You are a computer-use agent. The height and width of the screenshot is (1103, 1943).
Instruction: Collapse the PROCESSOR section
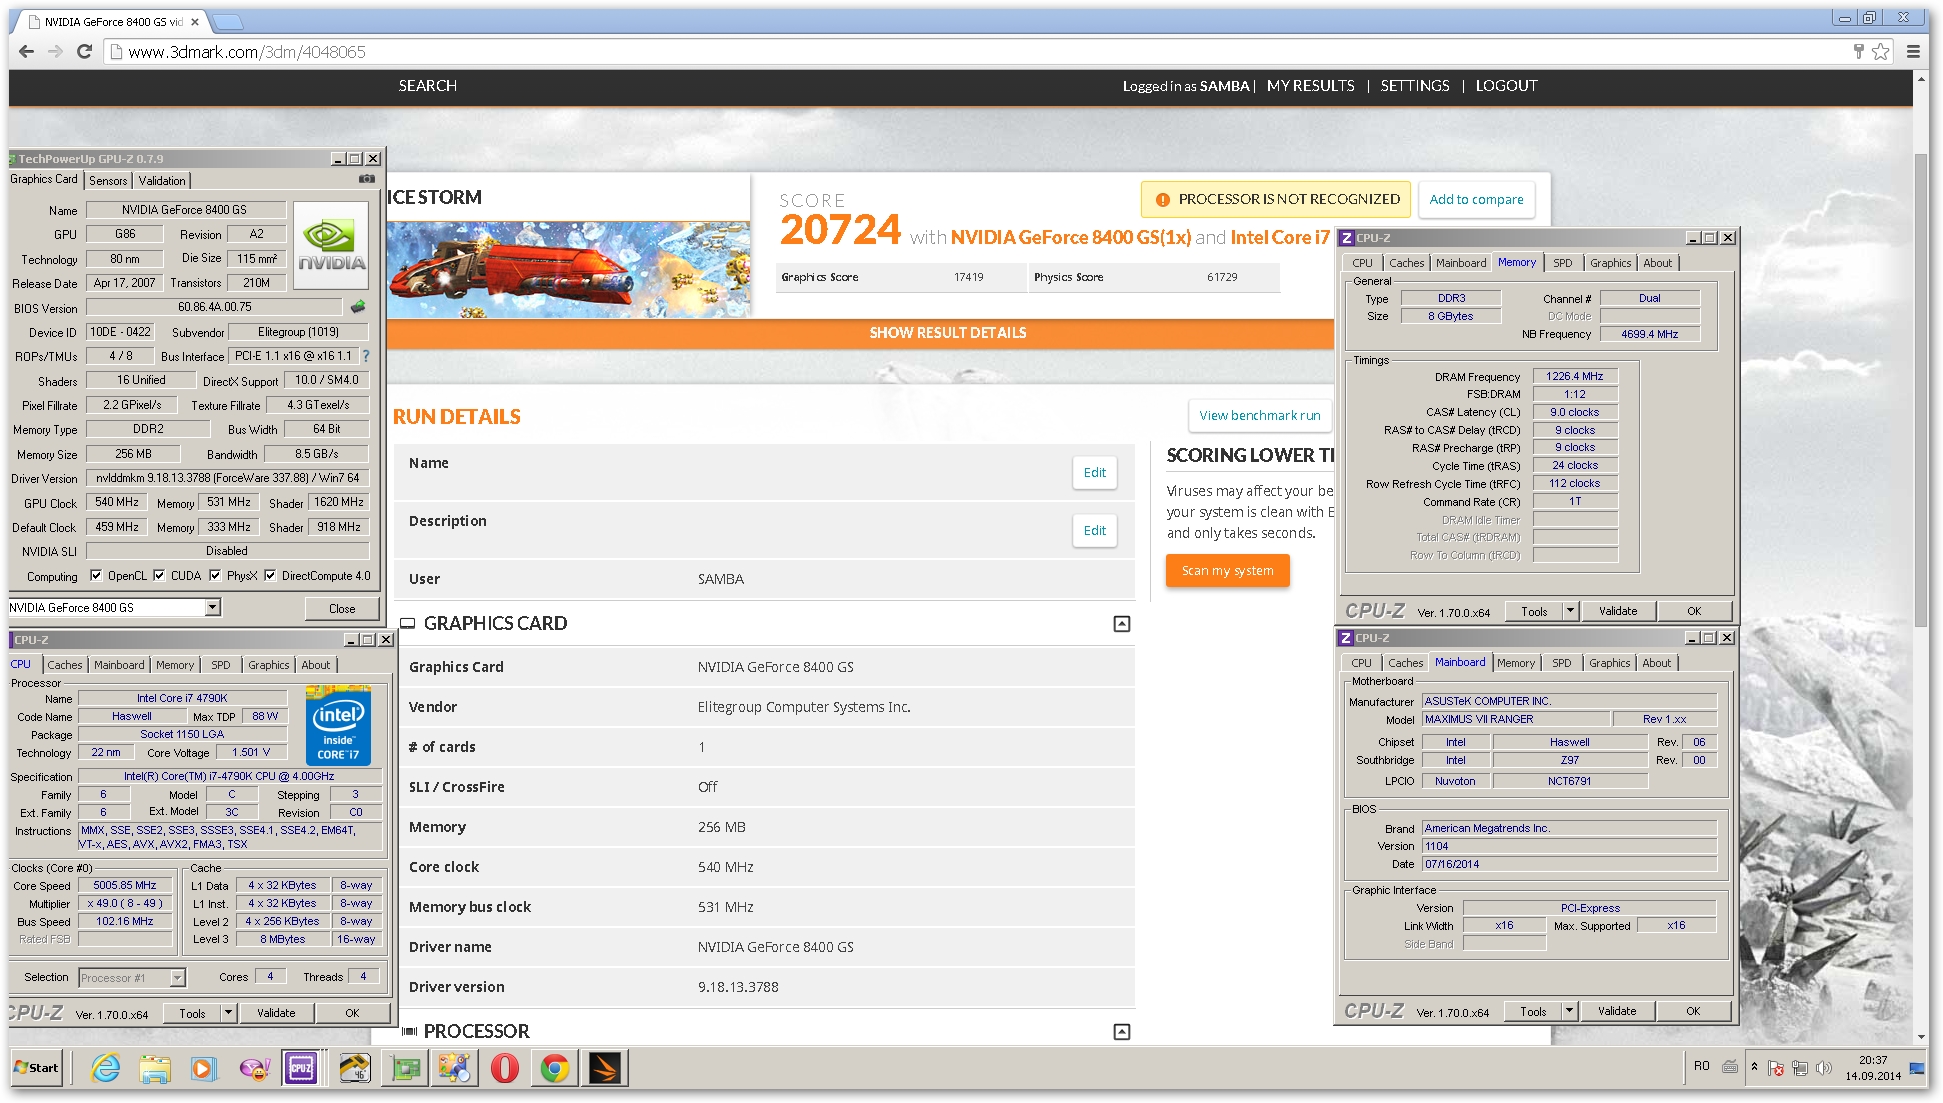[1122, 1032]
